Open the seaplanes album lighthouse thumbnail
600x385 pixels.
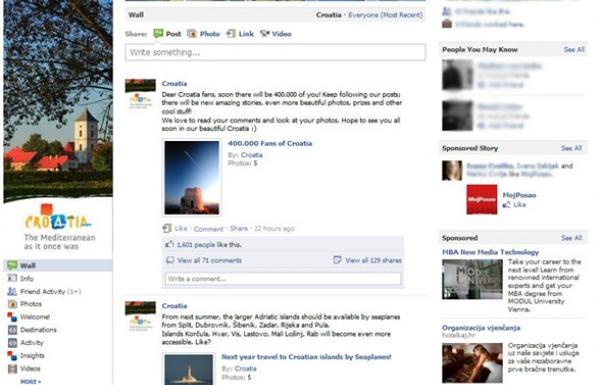pos(189,369)
